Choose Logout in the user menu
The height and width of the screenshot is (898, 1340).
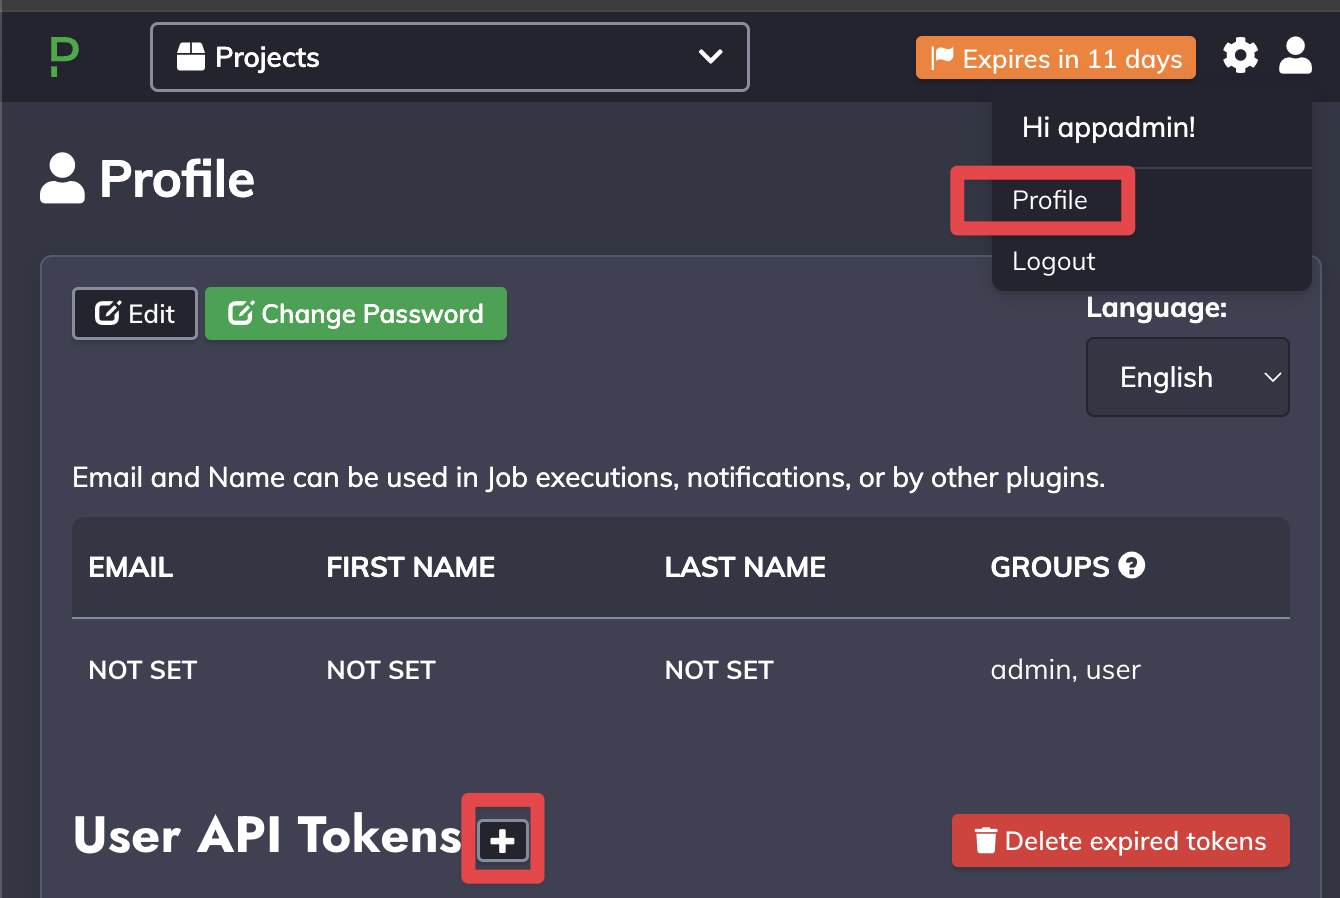(1054, 261)
